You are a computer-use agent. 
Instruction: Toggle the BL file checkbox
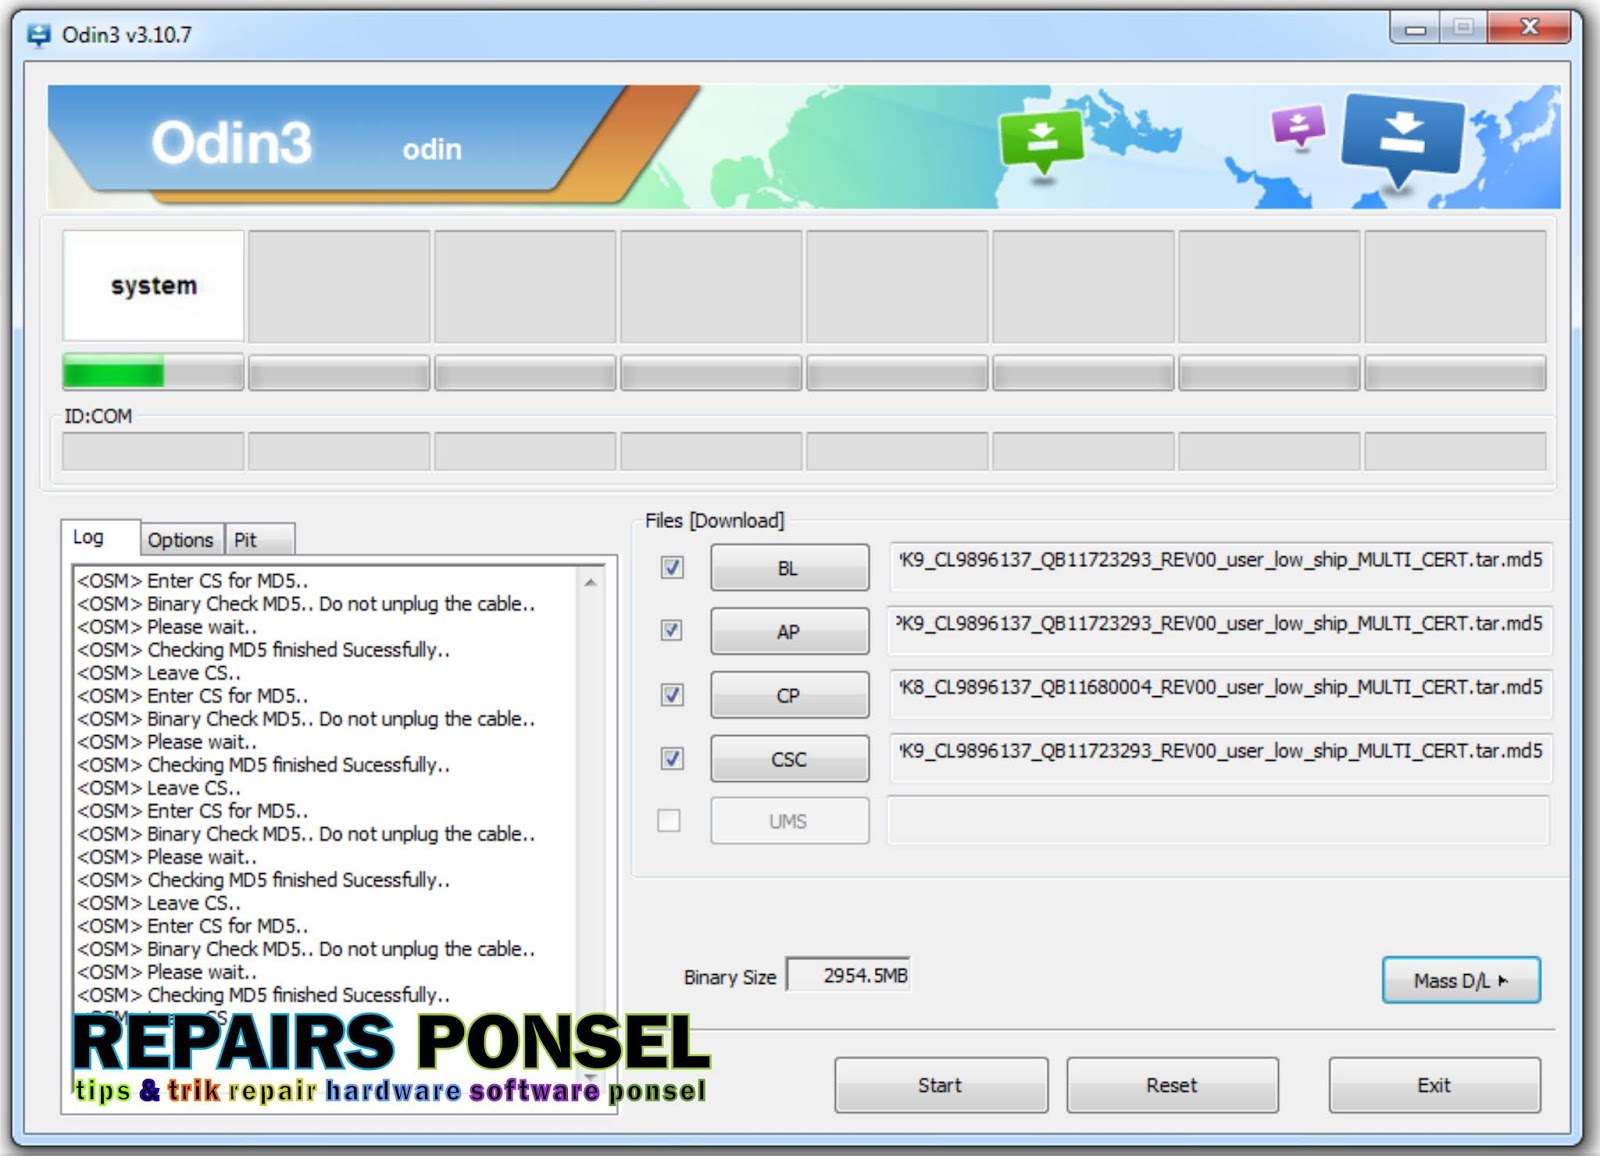pyautogui.click(x=672, y=568)
